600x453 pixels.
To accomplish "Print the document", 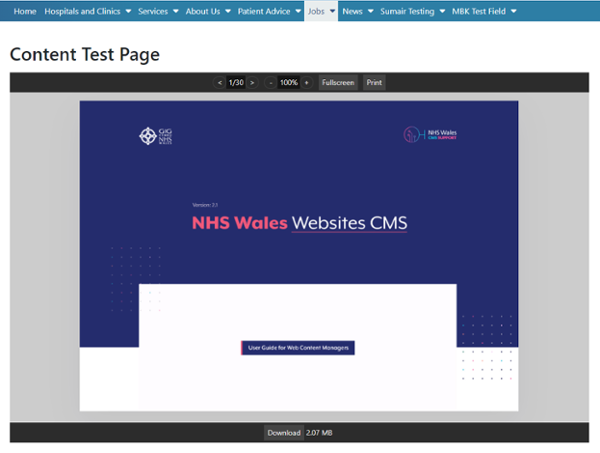I will tap(374, 83).
